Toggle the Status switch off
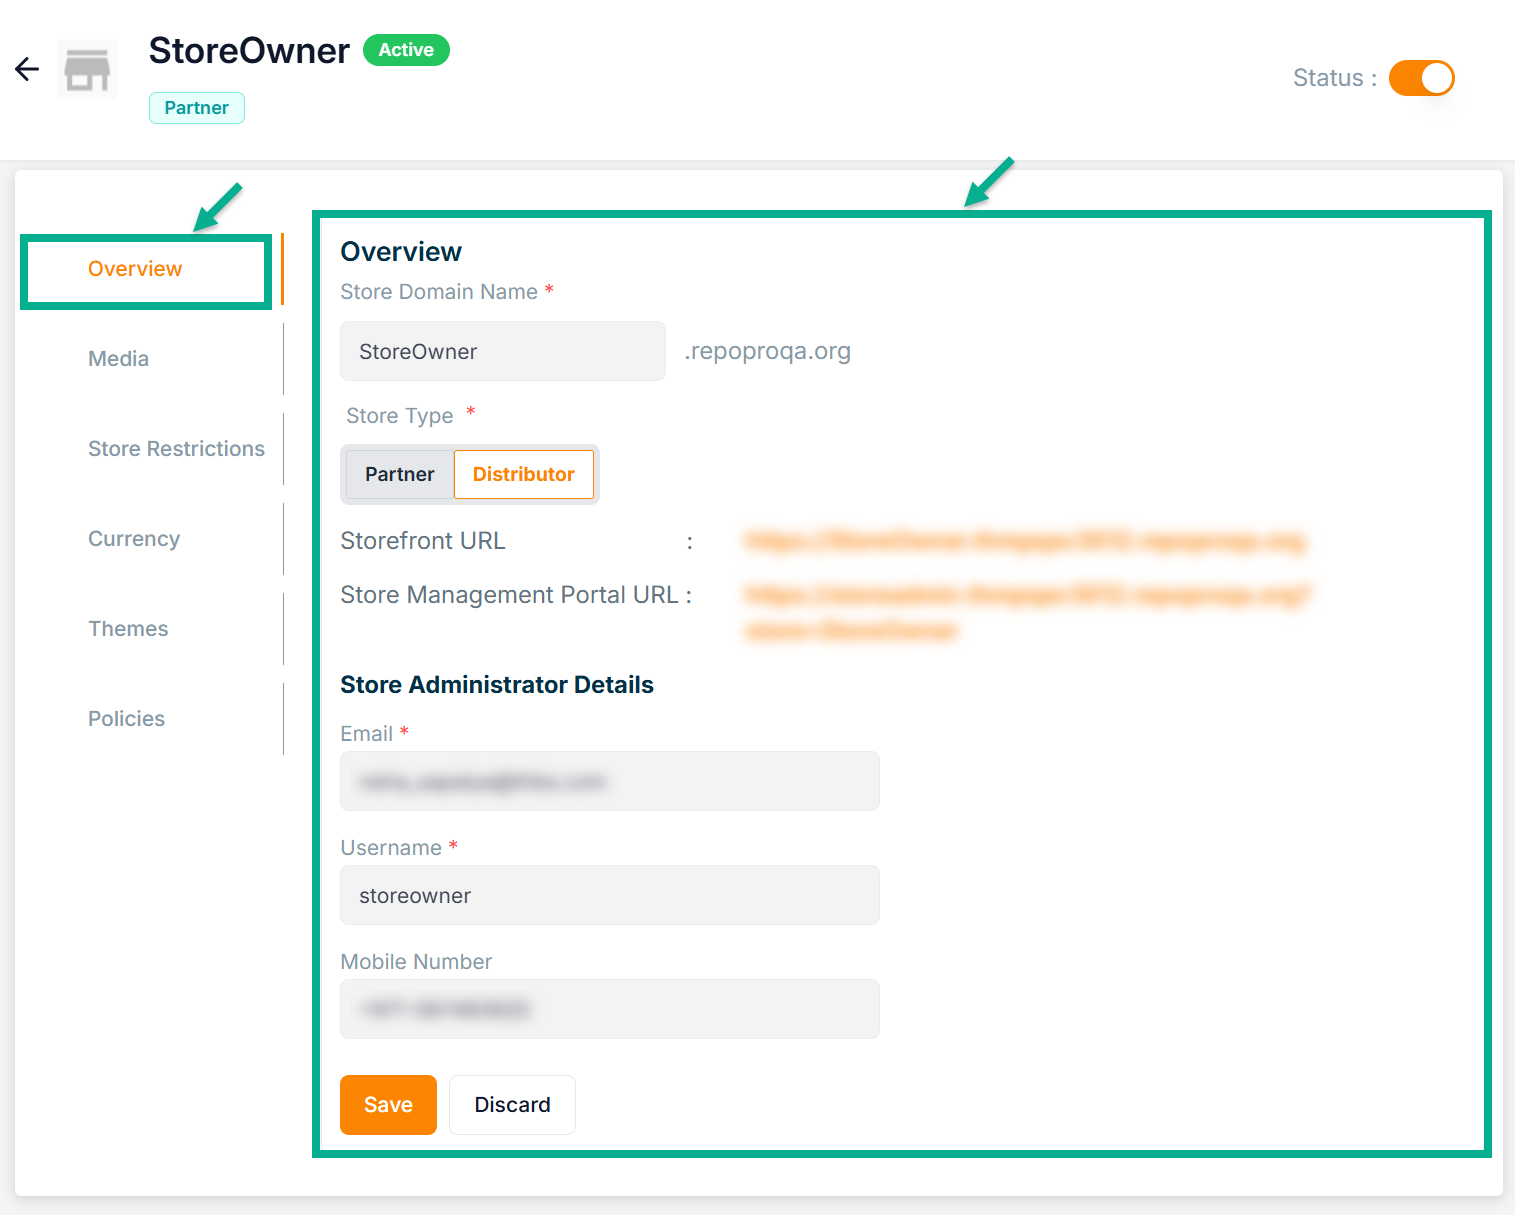Viewport: 1515px width, 1215px height. (1421, 78)
